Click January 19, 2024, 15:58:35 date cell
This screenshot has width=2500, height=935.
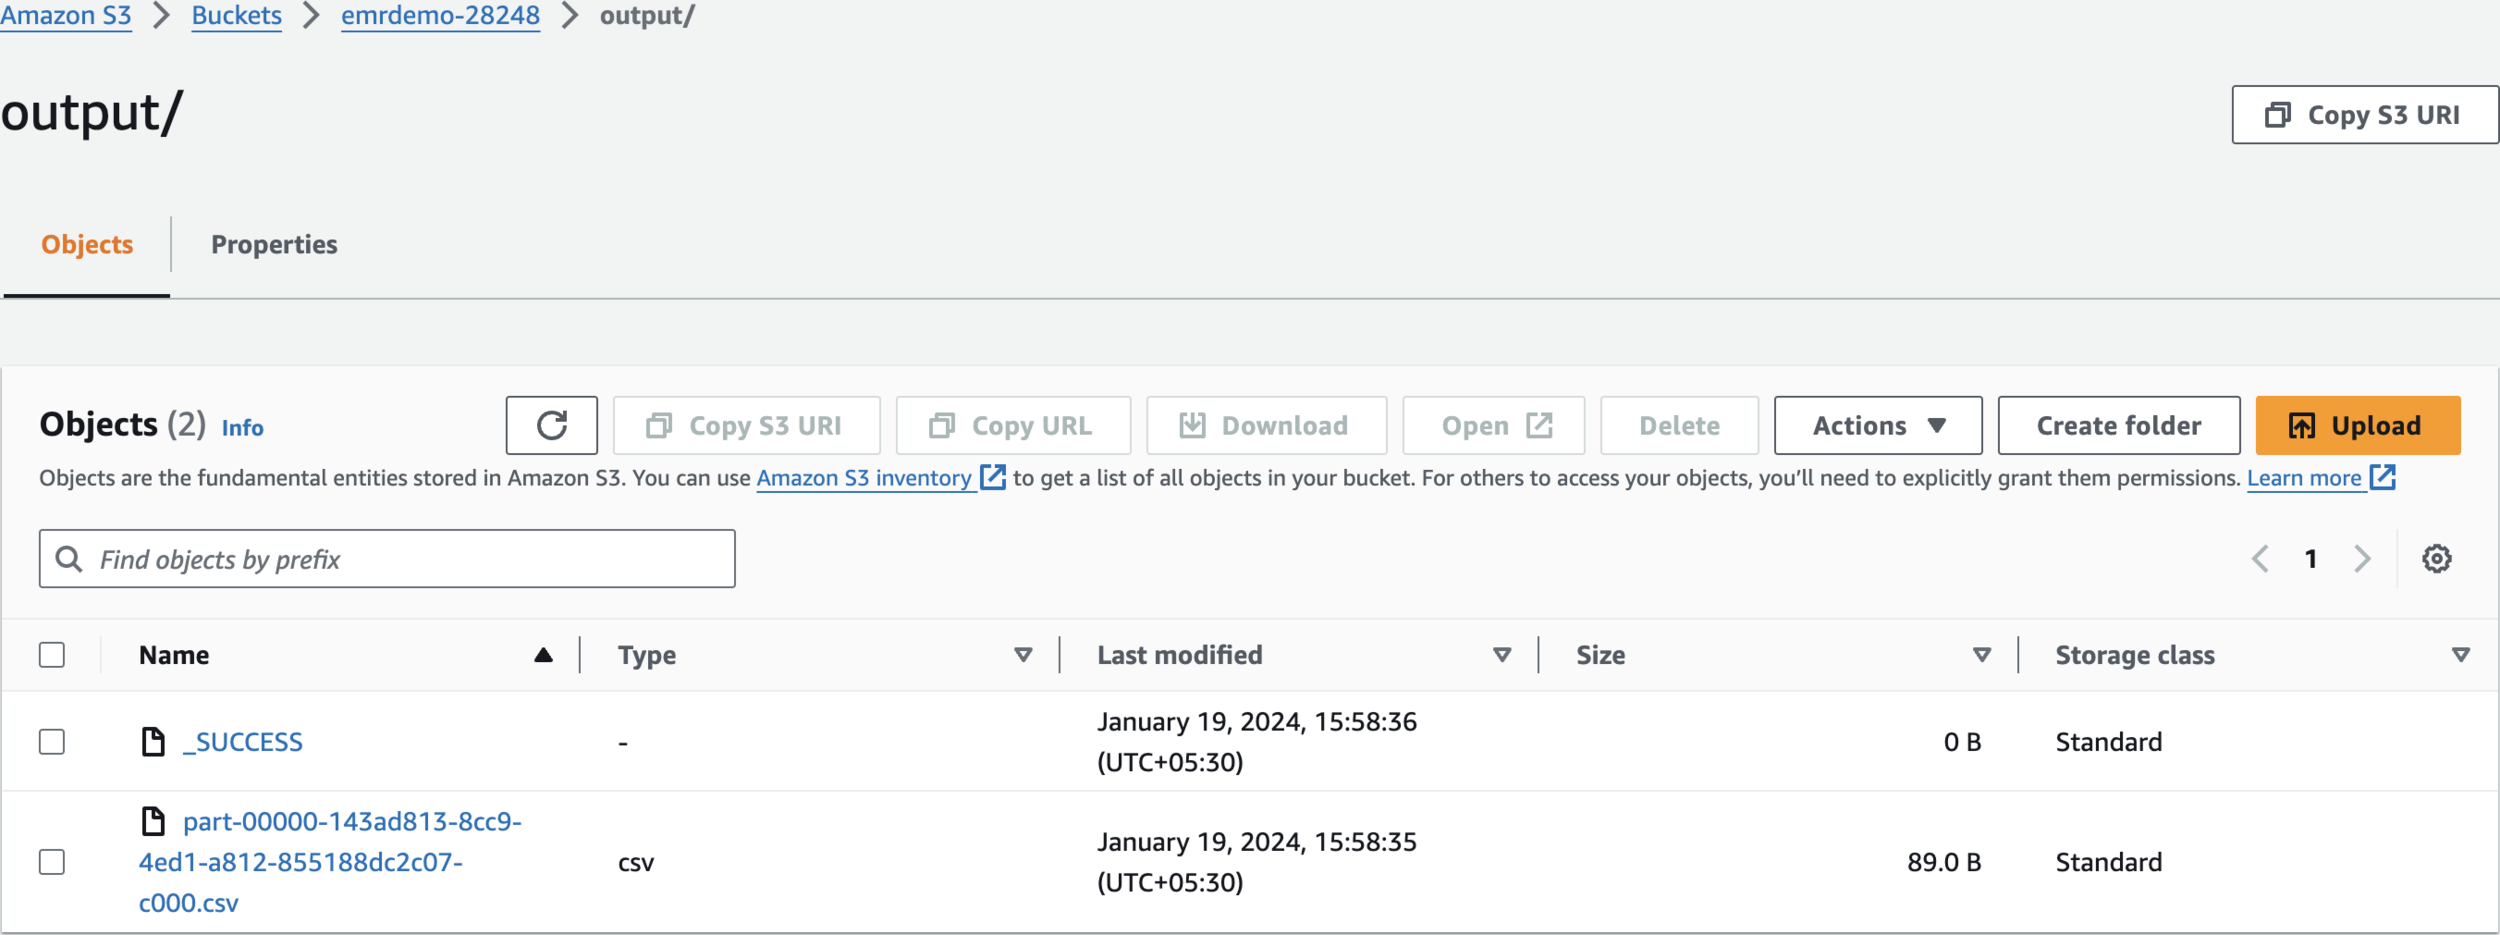tap(1257, 862)
